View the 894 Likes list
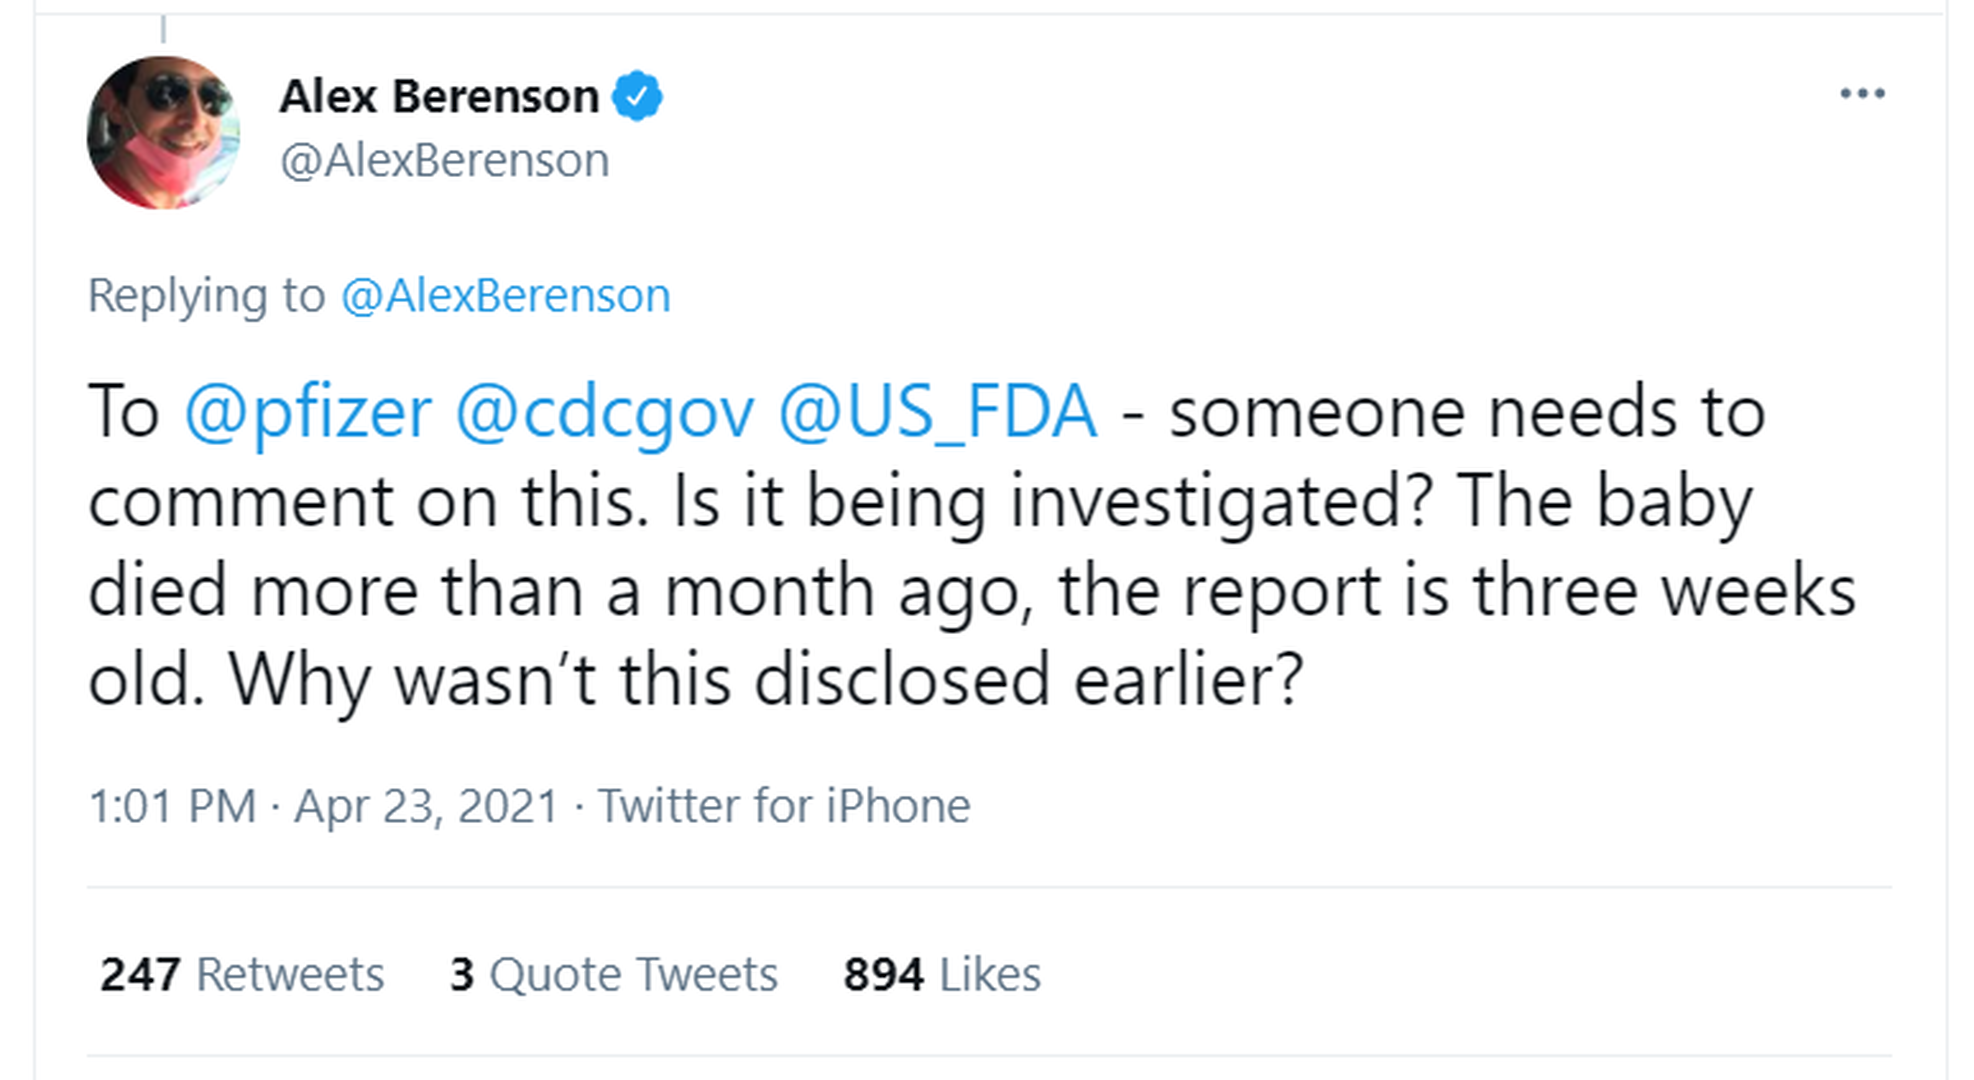 click(941, 974)
